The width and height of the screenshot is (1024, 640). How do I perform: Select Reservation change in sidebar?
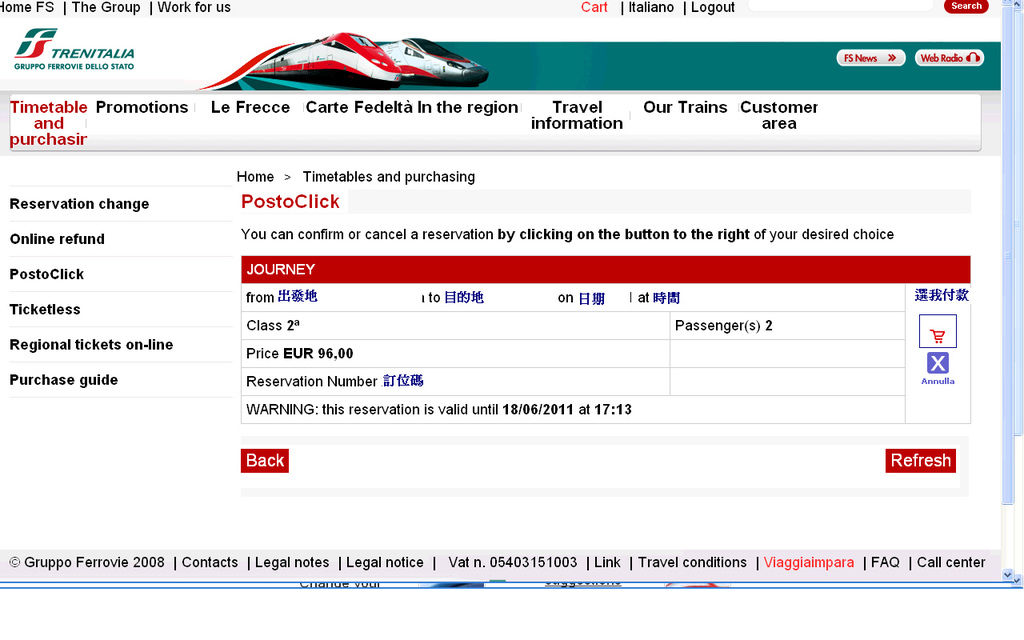tap(79, 204)
